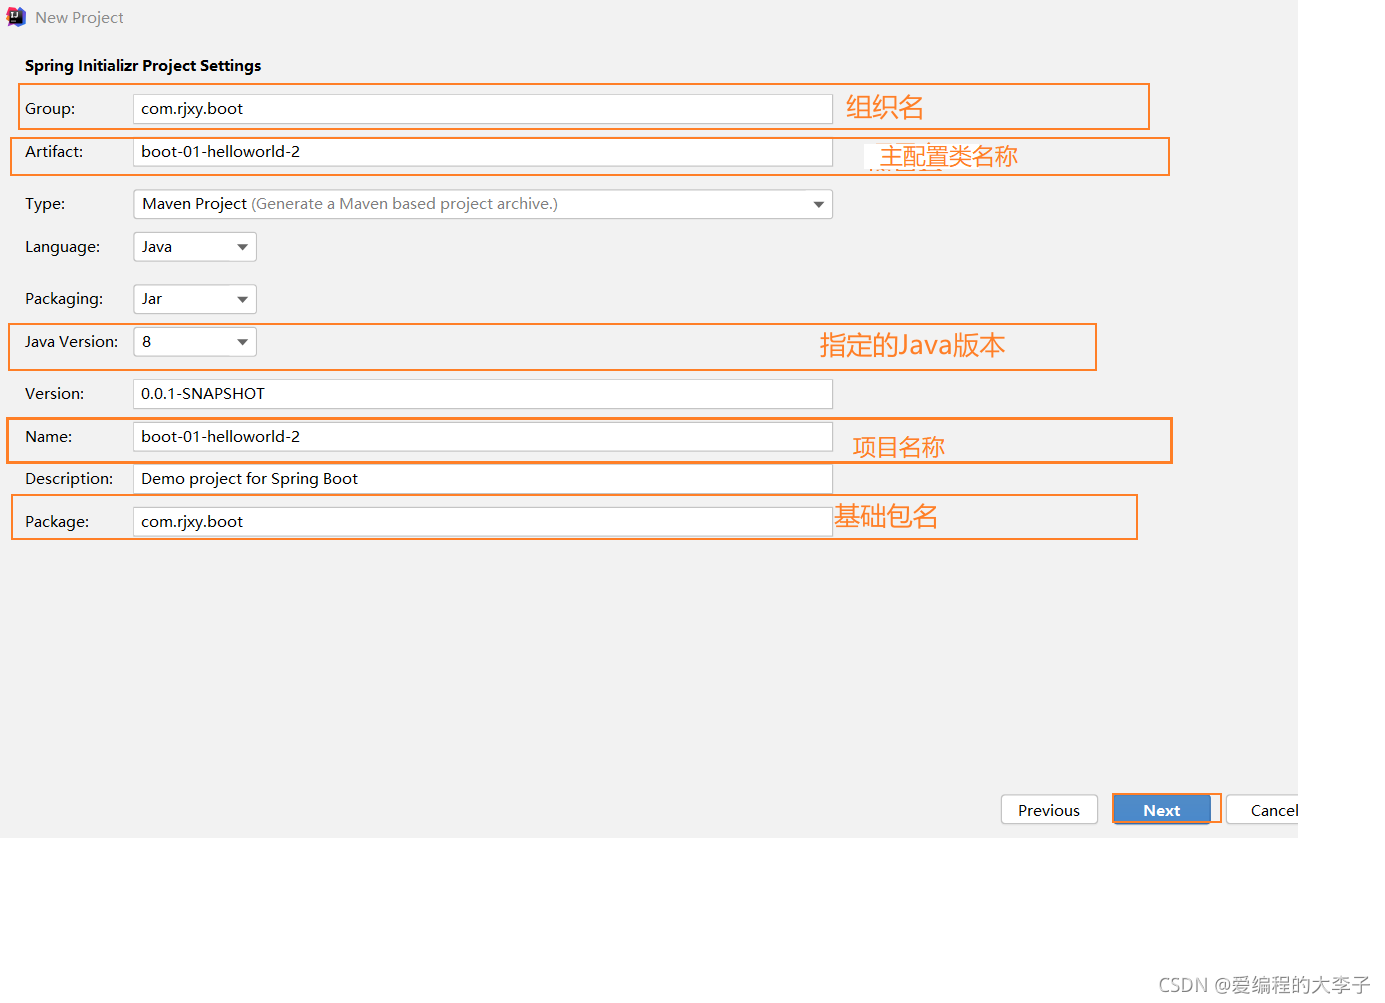Click the Version: label

pos(54,394)
